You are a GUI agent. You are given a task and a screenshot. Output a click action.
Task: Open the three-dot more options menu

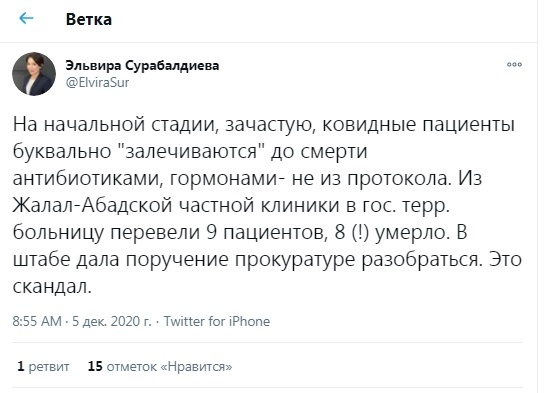(514, 64)
